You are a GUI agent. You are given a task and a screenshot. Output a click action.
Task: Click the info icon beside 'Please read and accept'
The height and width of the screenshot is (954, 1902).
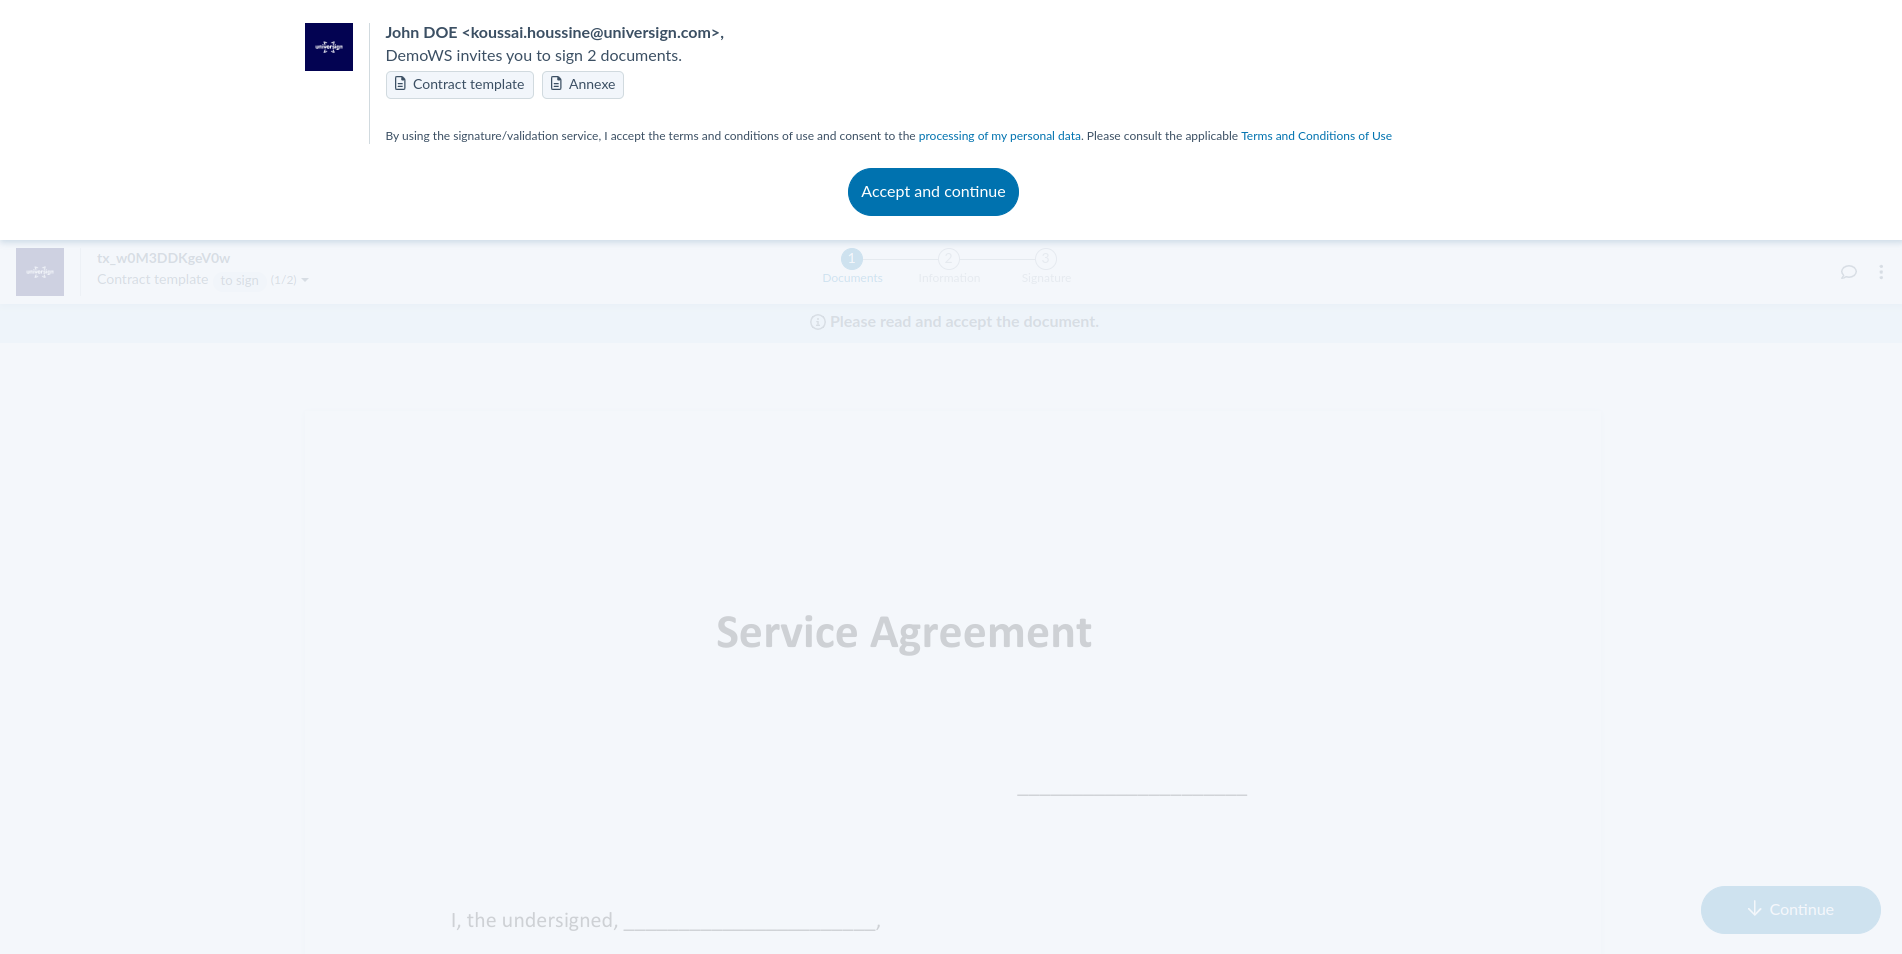click(x=817, y=322)
